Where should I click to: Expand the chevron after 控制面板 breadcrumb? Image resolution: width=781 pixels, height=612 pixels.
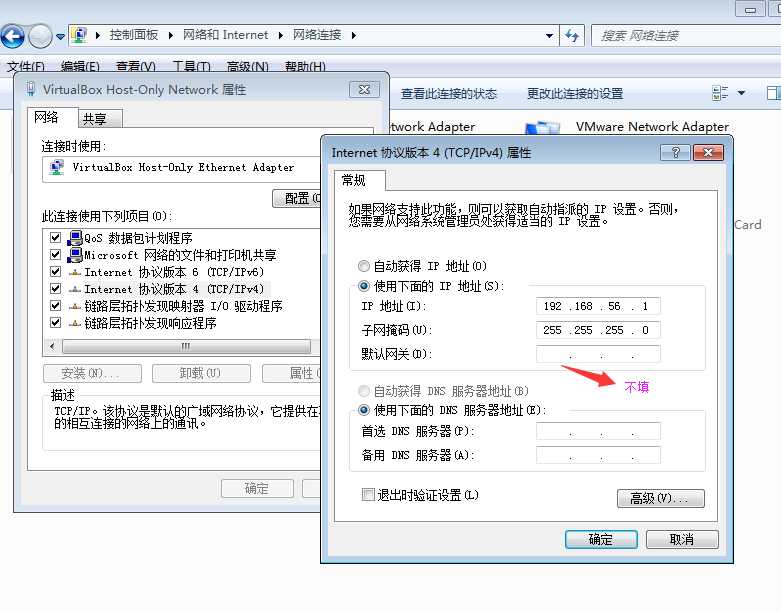[171, 35]
